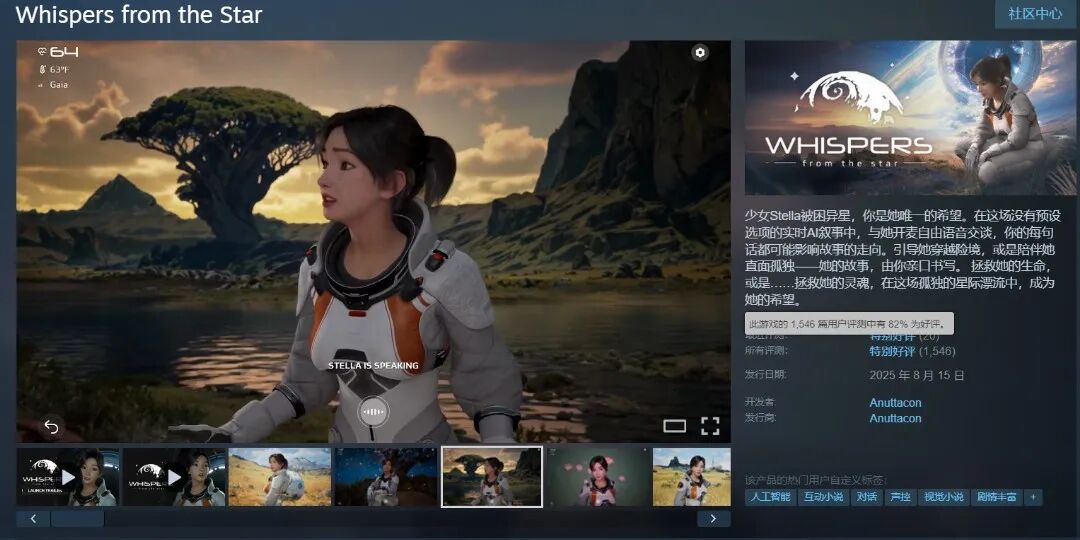Play the second trailer video thumbnail
1080x540 pixels.
[174, 477]
